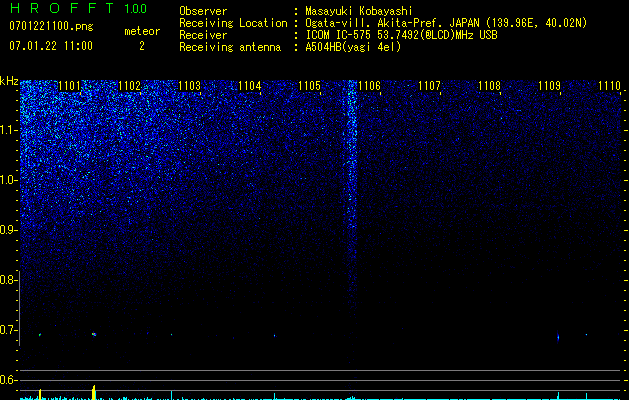
Task: Click the Receiving antenna label
Action: [230, 47]
